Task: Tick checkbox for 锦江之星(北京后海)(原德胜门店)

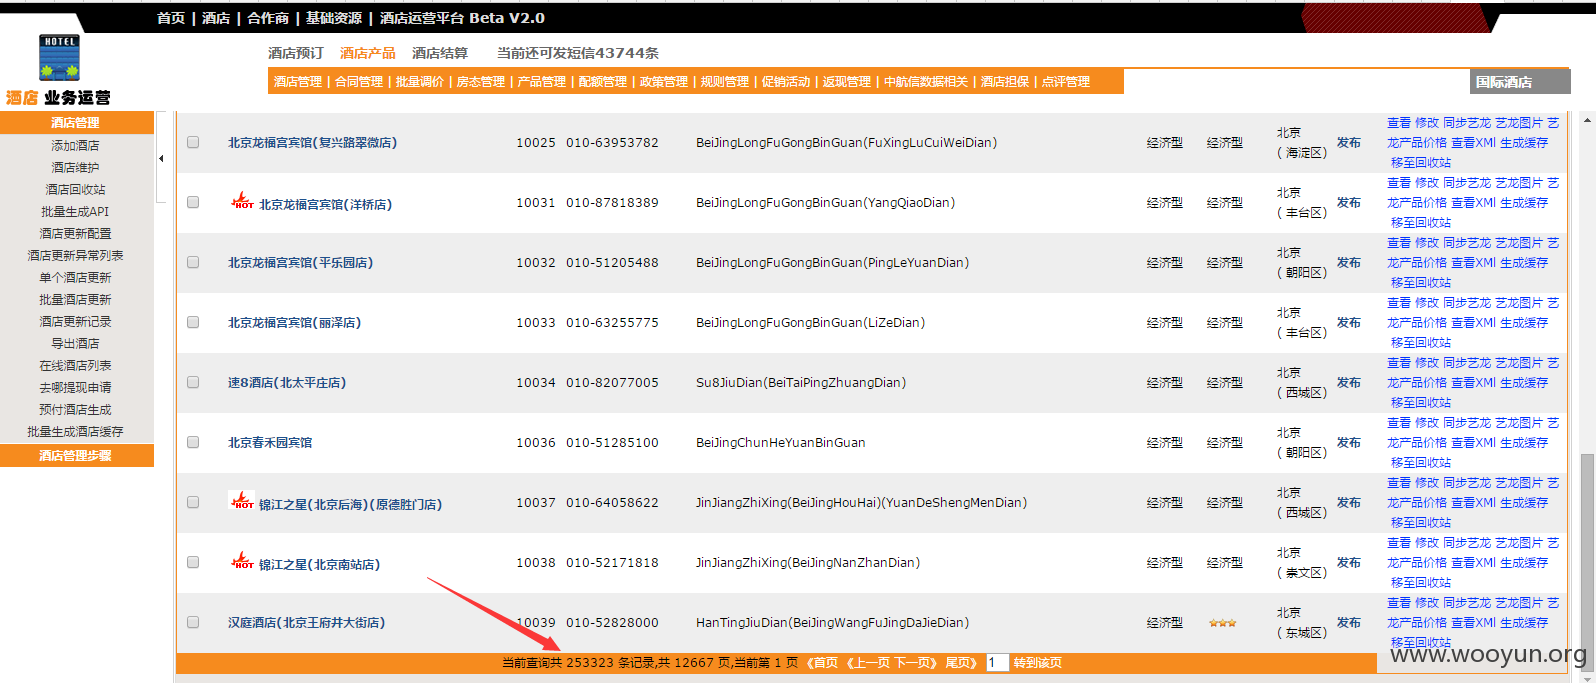Action: click(x=193, y=502)
